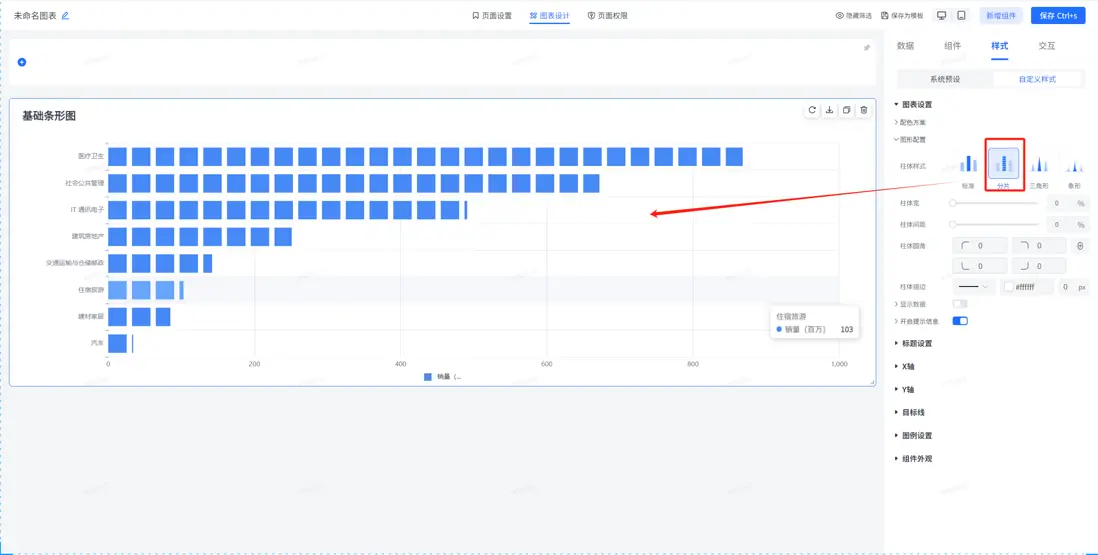This screenshot has height=555, width=1098.
Task: Switch to desktop preview icon
Action: pos(942,16)
